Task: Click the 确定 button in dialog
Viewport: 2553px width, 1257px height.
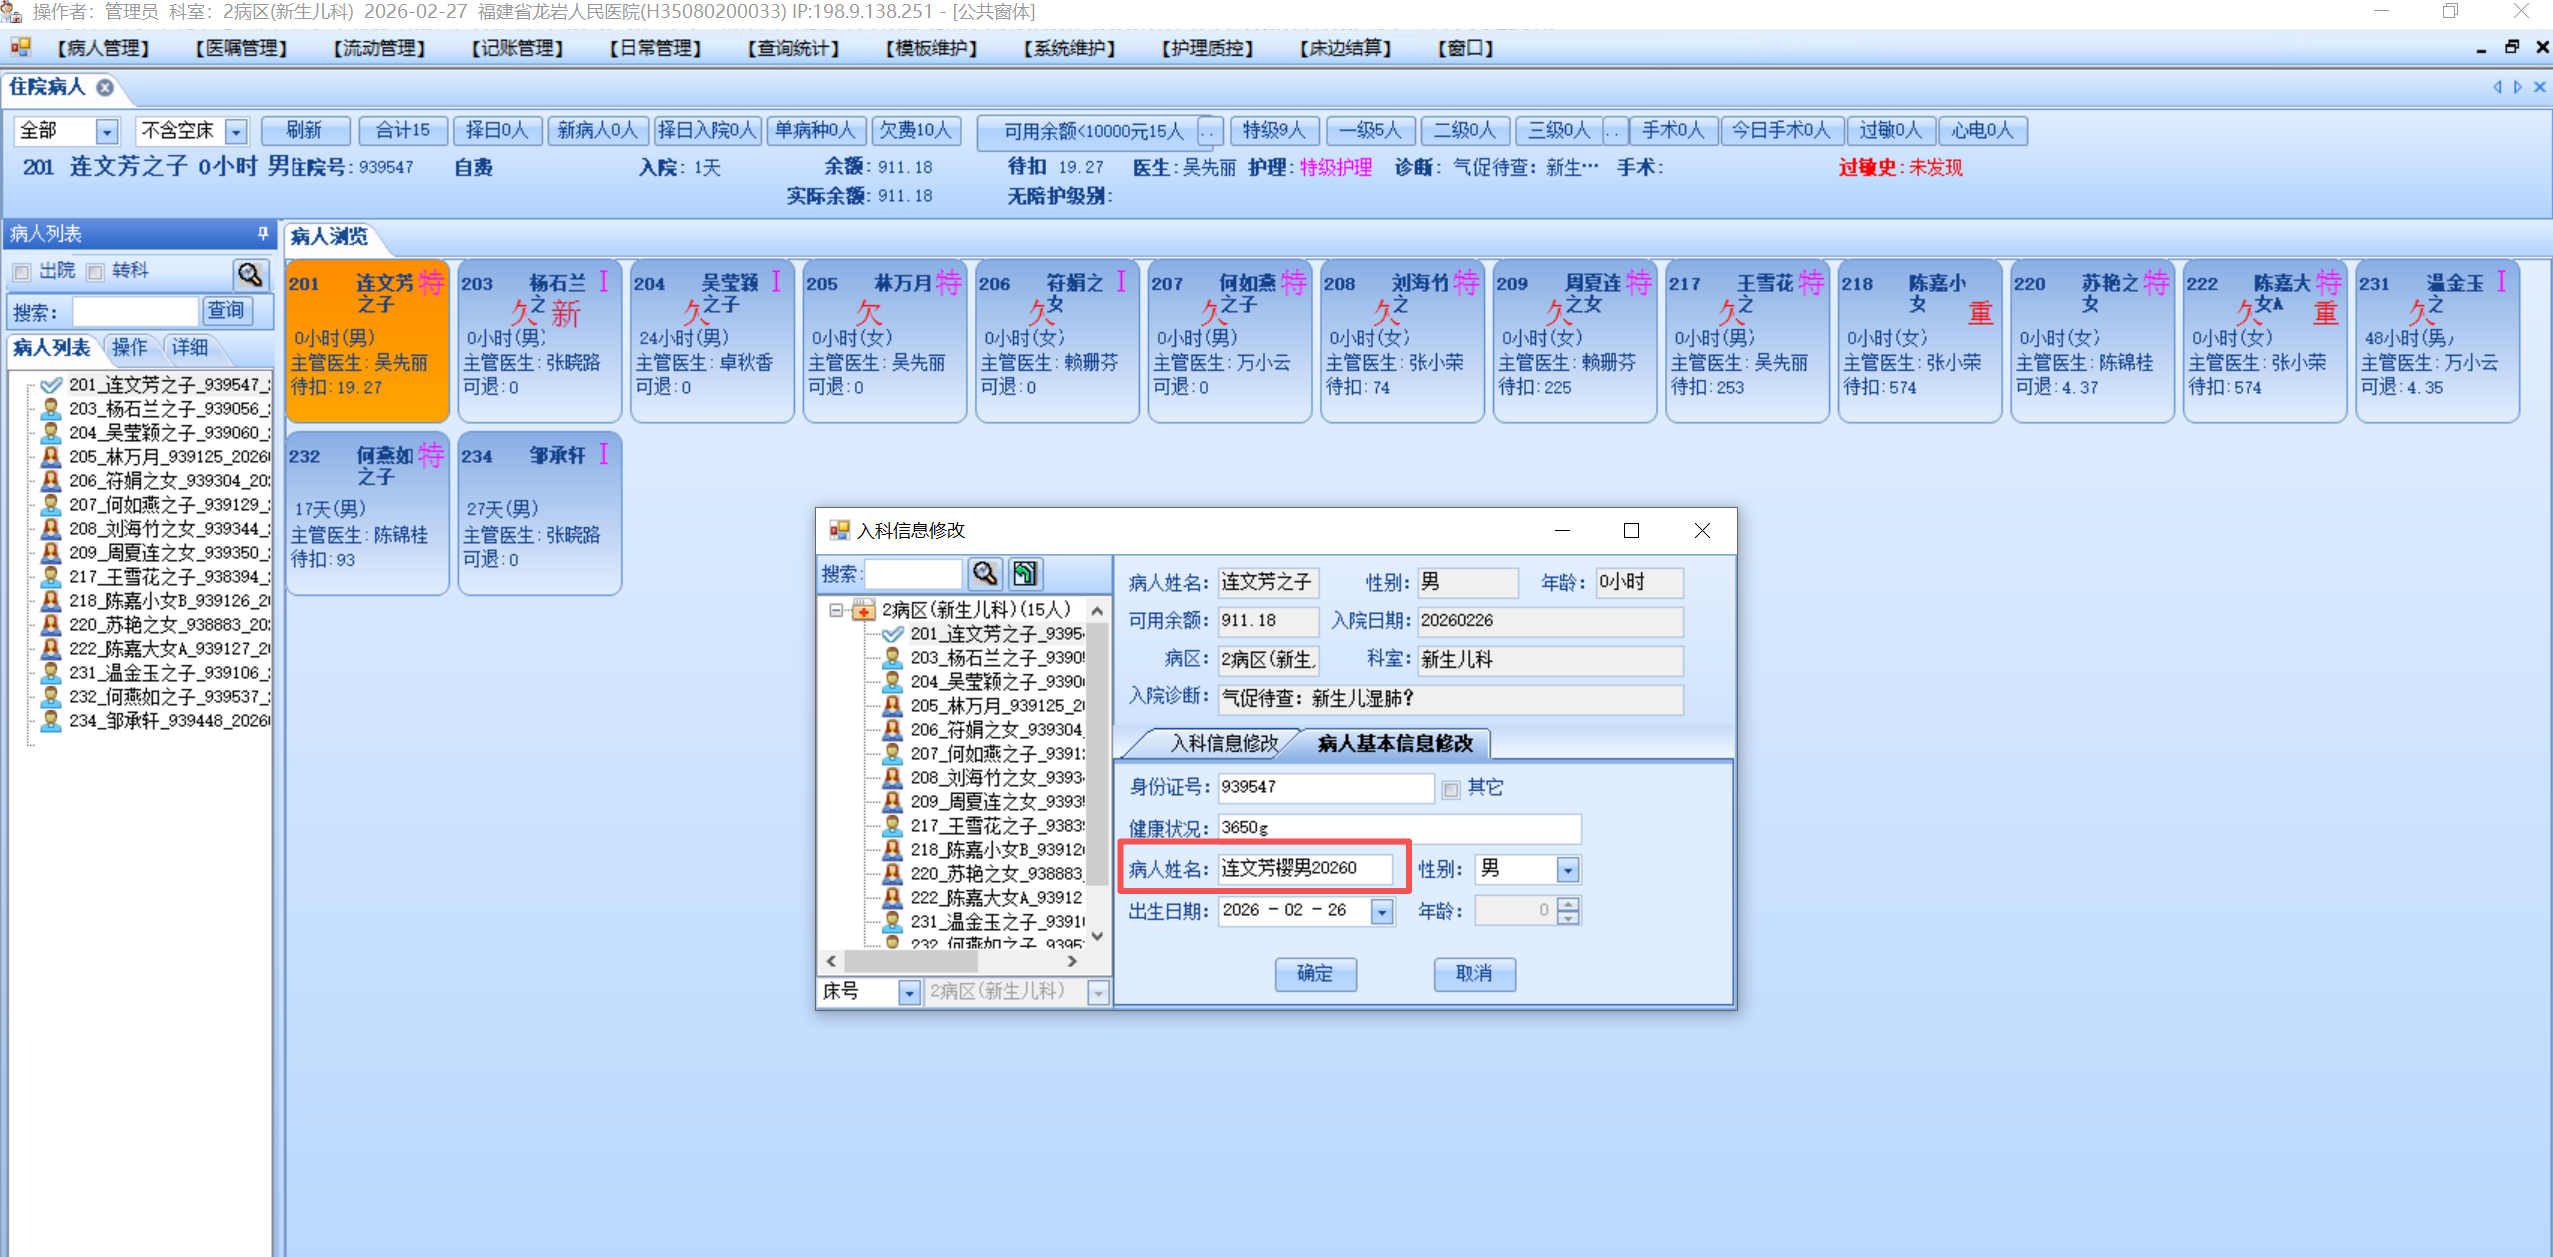Action: tap(1314, 973)
